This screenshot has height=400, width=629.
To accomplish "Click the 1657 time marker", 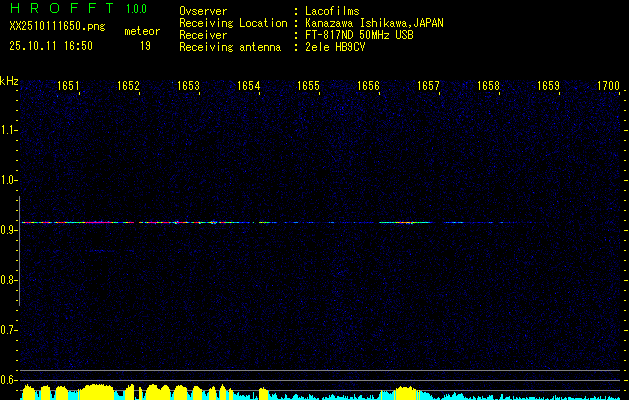I will (x=428, y=87).
